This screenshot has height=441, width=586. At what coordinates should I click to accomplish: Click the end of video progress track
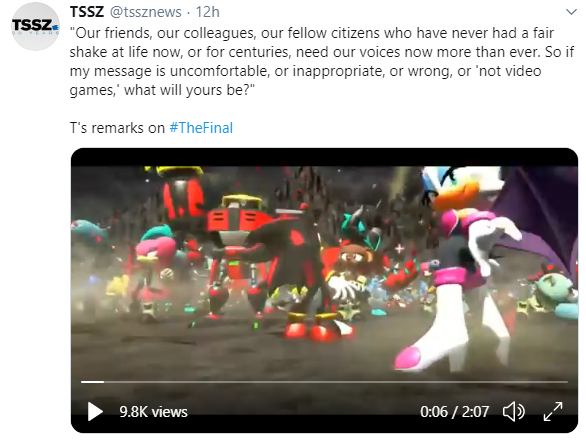tap(566, 382)
